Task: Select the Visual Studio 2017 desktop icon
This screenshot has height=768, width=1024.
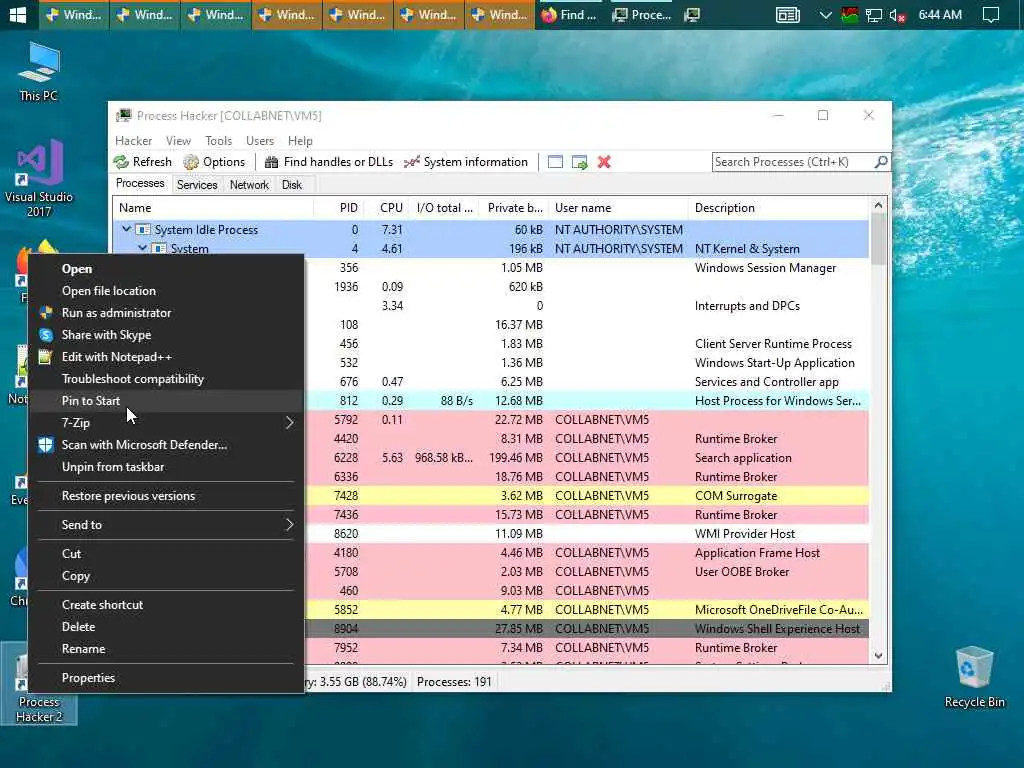Action: tap(39, 178)
